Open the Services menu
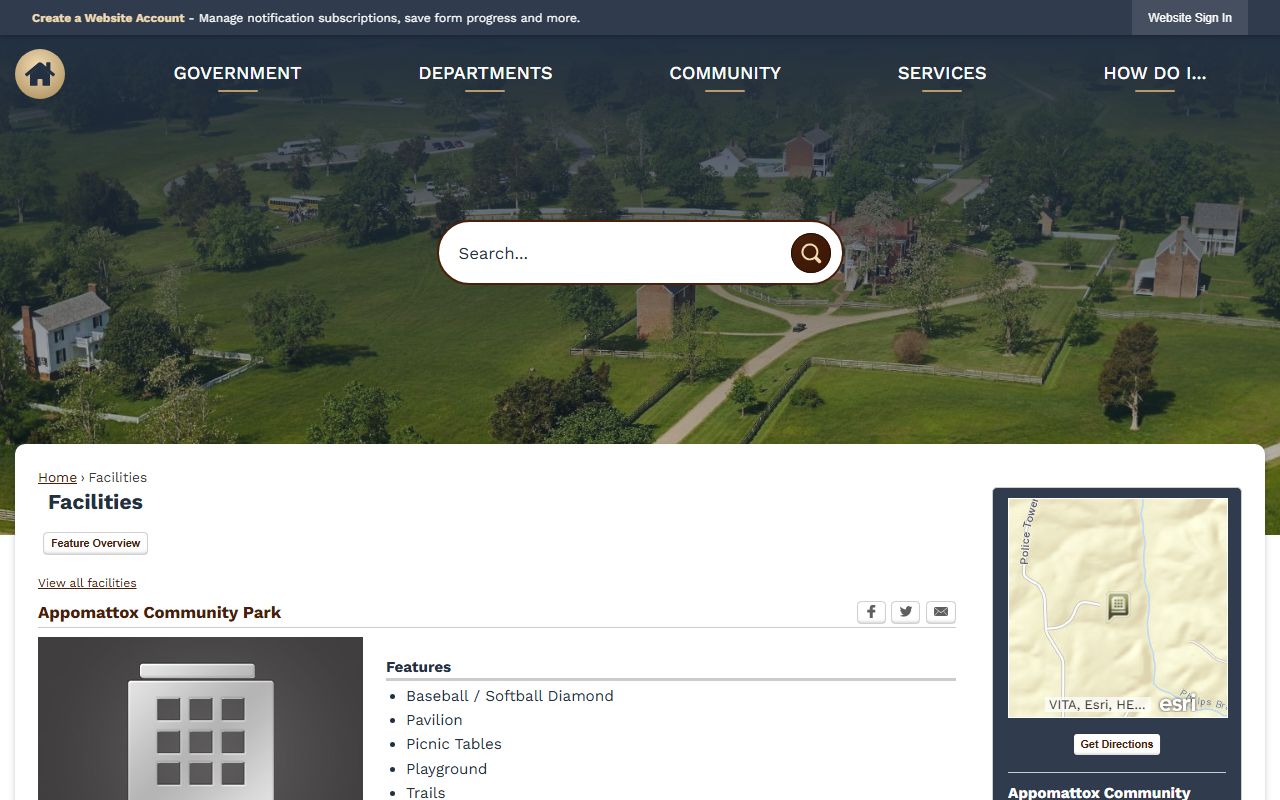The height and width of the screenshot is (800, 1280). click(942, 74)
